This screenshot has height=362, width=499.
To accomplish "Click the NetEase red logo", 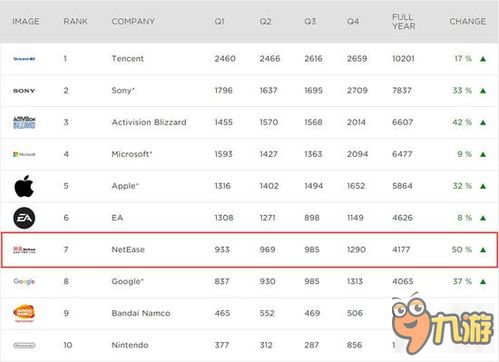I will click(x=24, y=250).
